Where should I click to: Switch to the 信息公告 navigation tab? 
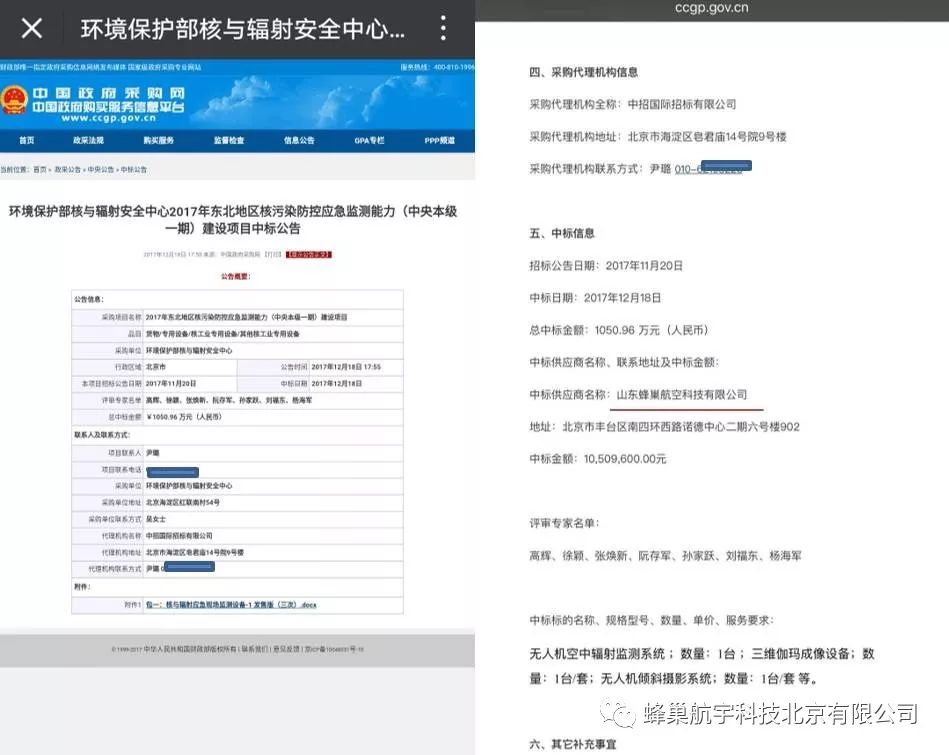coord(299,141)
